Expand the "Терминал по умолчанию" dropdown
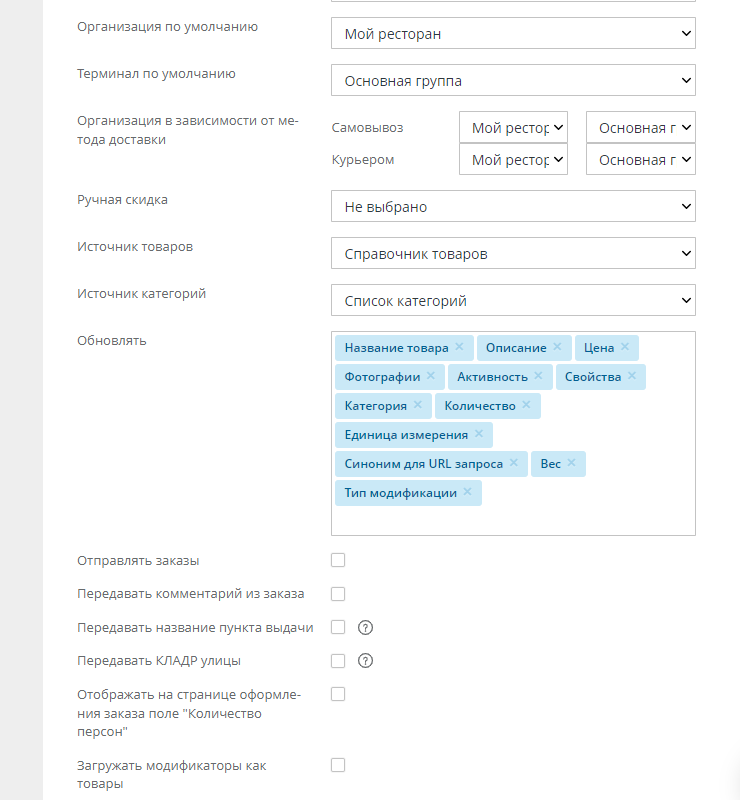The image size is (740, 800). (x=513, y=81)
